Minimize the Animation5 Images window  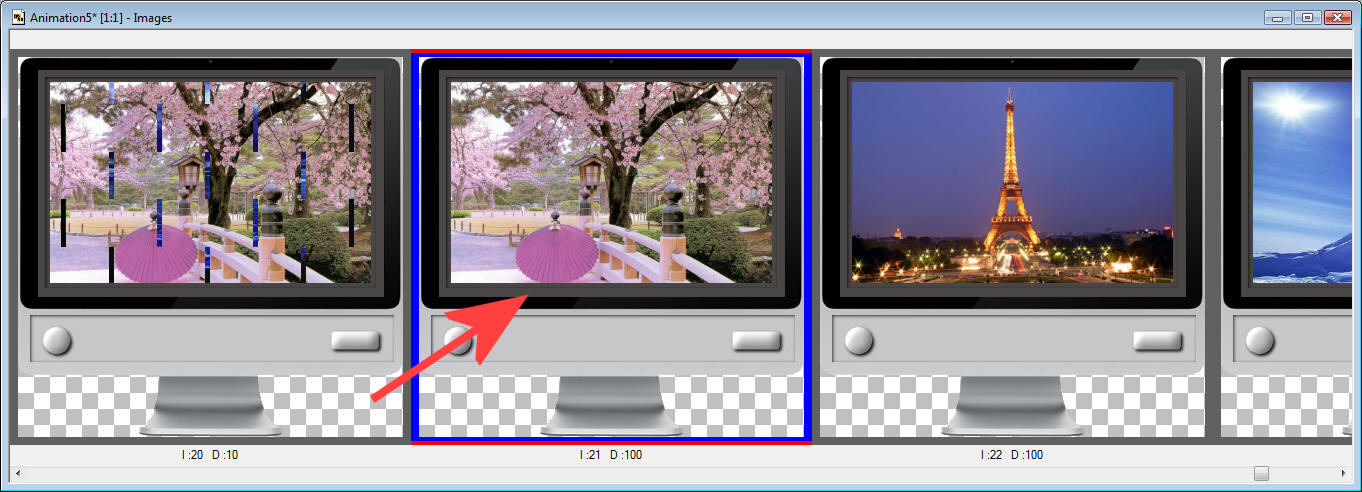coord(1277,17)
